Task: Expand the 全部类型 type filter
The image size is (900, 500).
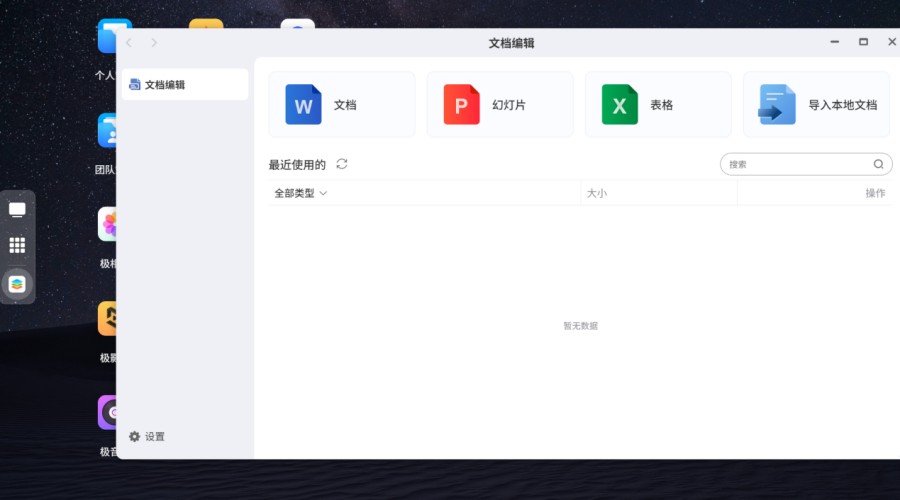Action: tap(300, 193)
